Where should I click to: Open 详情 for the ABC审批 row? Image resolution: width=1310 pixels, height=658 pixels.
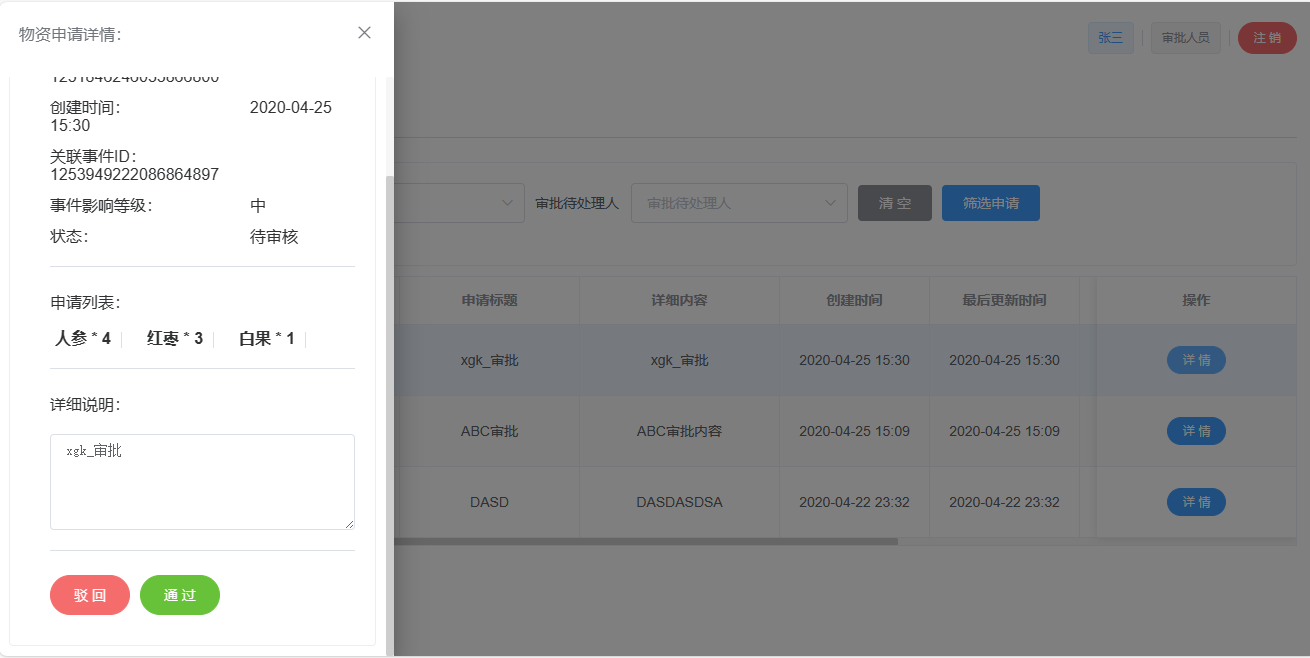click(x=1196, y=430)
